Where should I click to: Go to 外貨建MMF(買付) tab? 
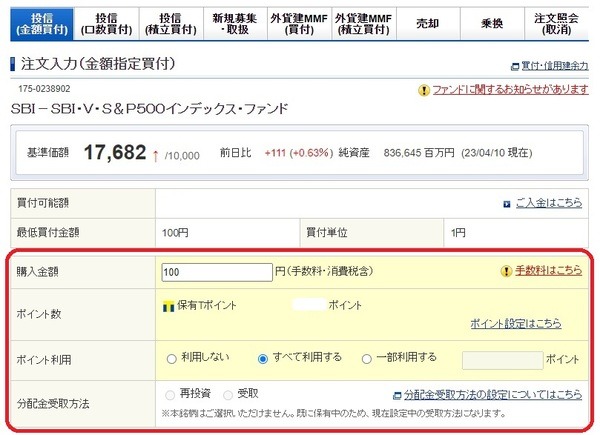tap(299, 24)
